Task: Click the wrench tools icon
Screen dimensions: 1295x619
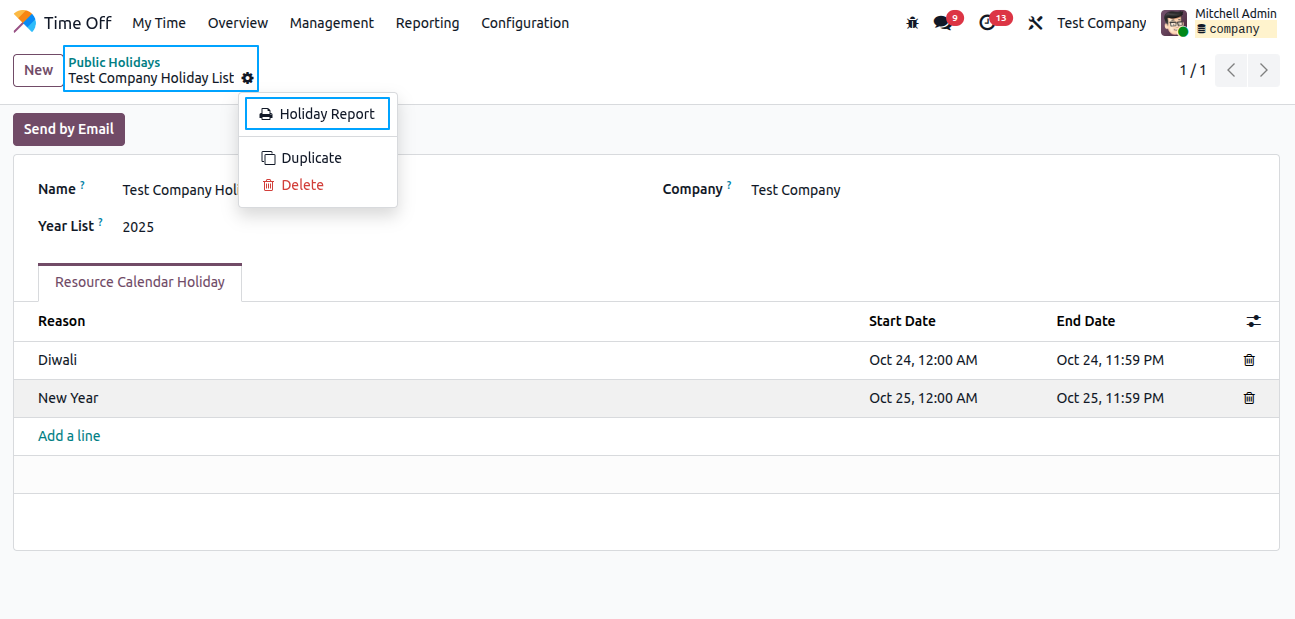Action: (x=1036, y=23)
